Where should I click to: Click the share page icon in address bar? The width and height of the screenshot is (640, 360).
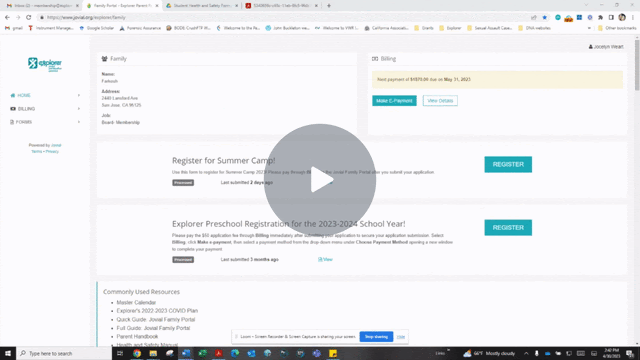tap(533, 18)
